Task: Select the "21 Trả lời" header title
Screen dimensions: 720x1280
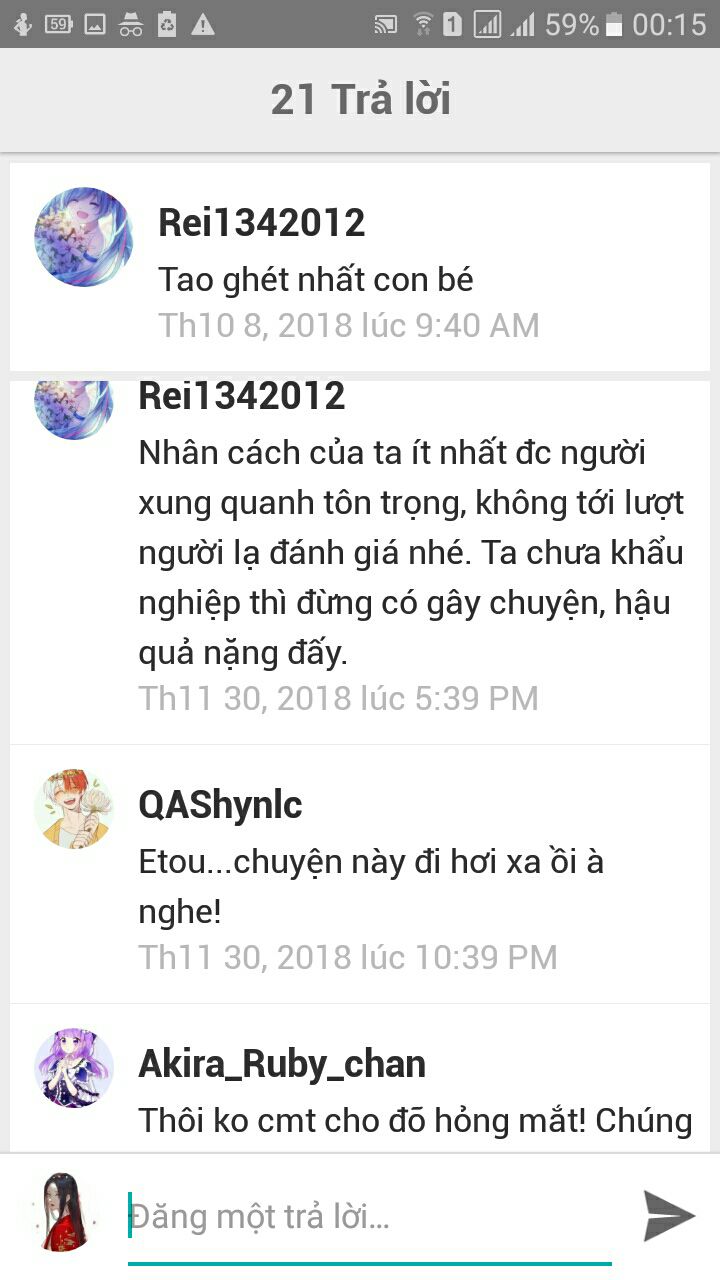Action: point(360,100)
